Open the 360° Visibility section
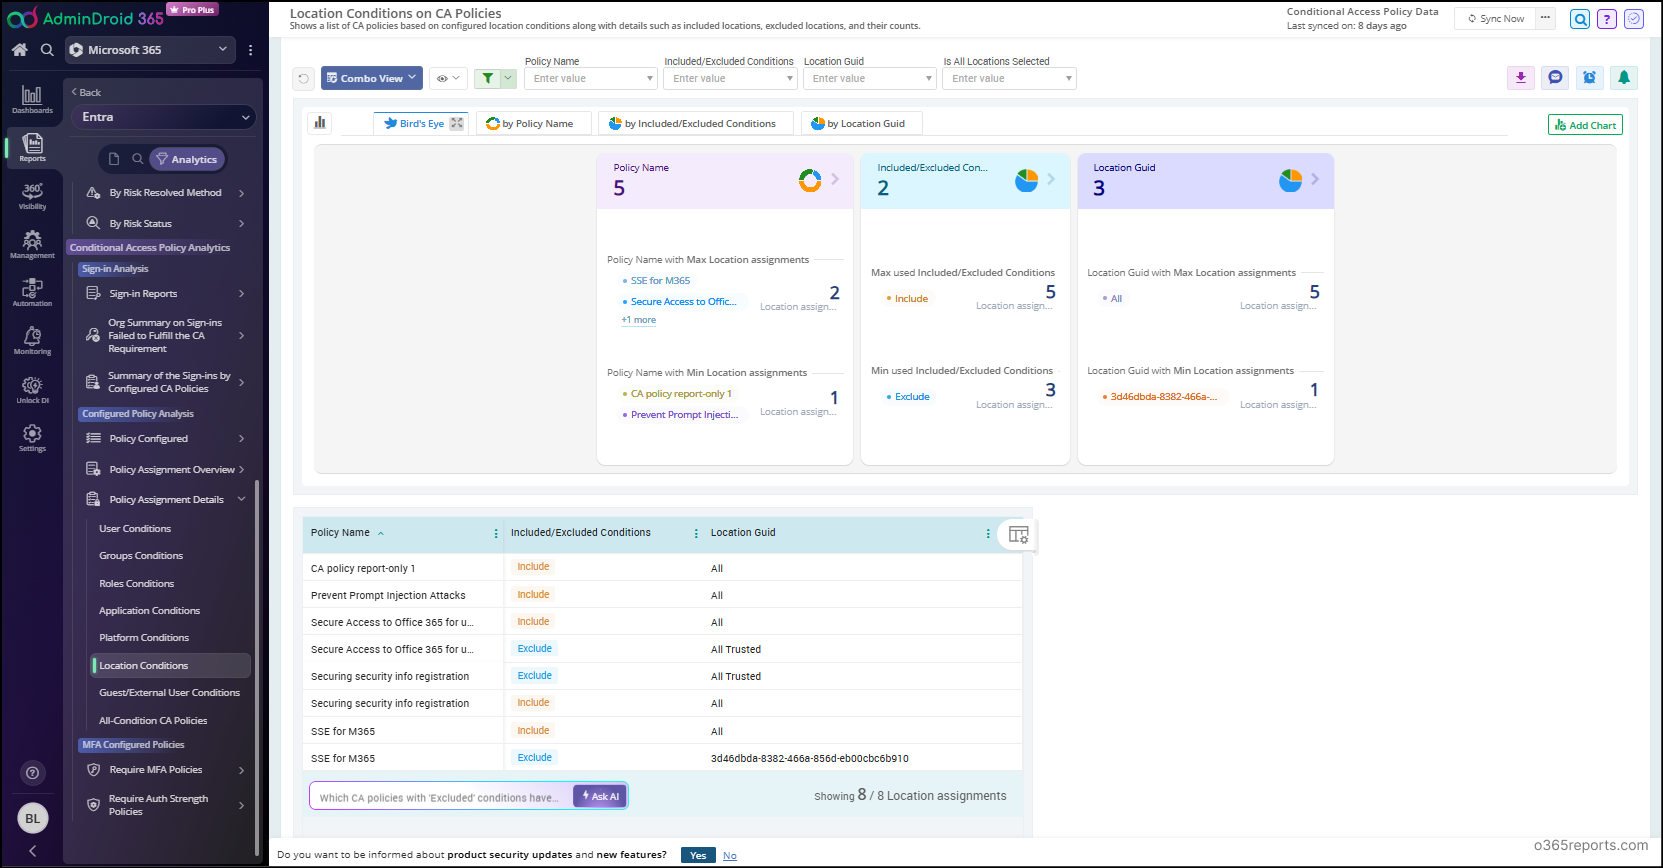The image size is (1663, 868). pyautogui.click(x=32, y=196)
